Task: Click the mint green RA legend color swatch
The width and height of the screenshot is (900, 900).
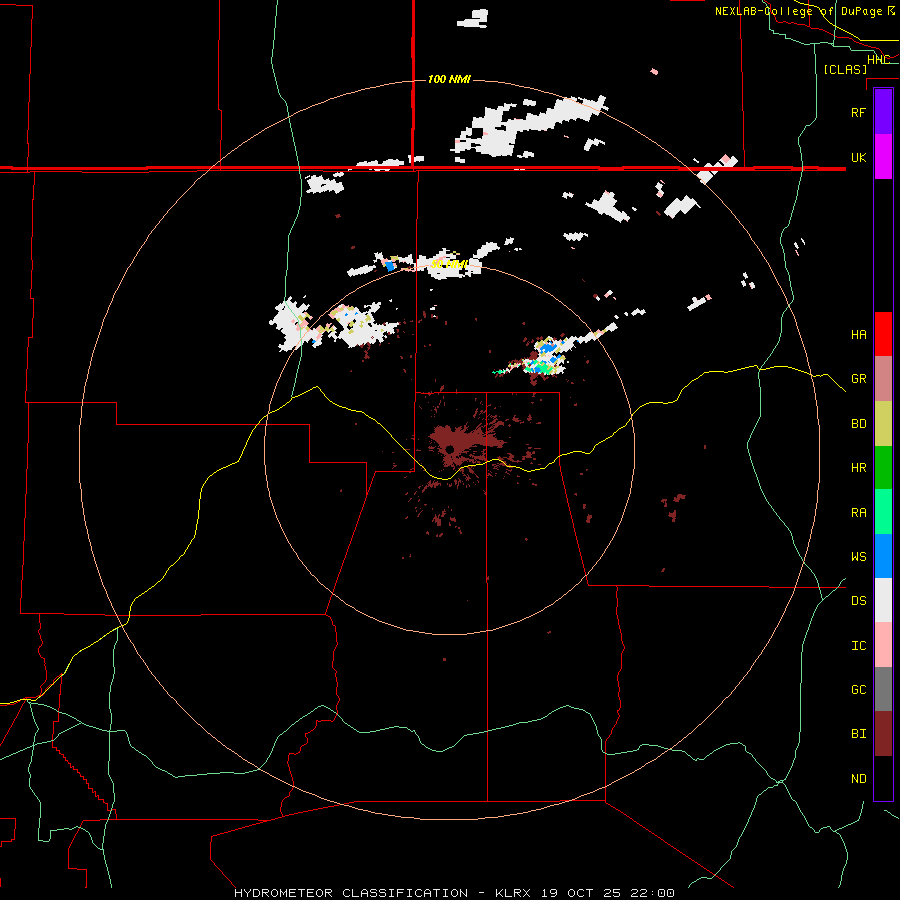Action: pyautogui.click(x=883, y=512)
